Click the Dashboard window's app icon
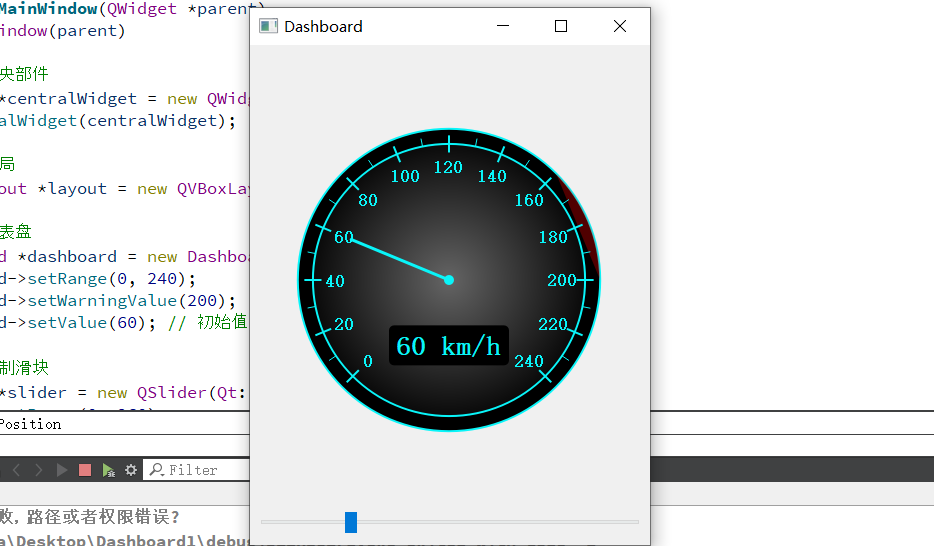 click(x=269, y=26)
